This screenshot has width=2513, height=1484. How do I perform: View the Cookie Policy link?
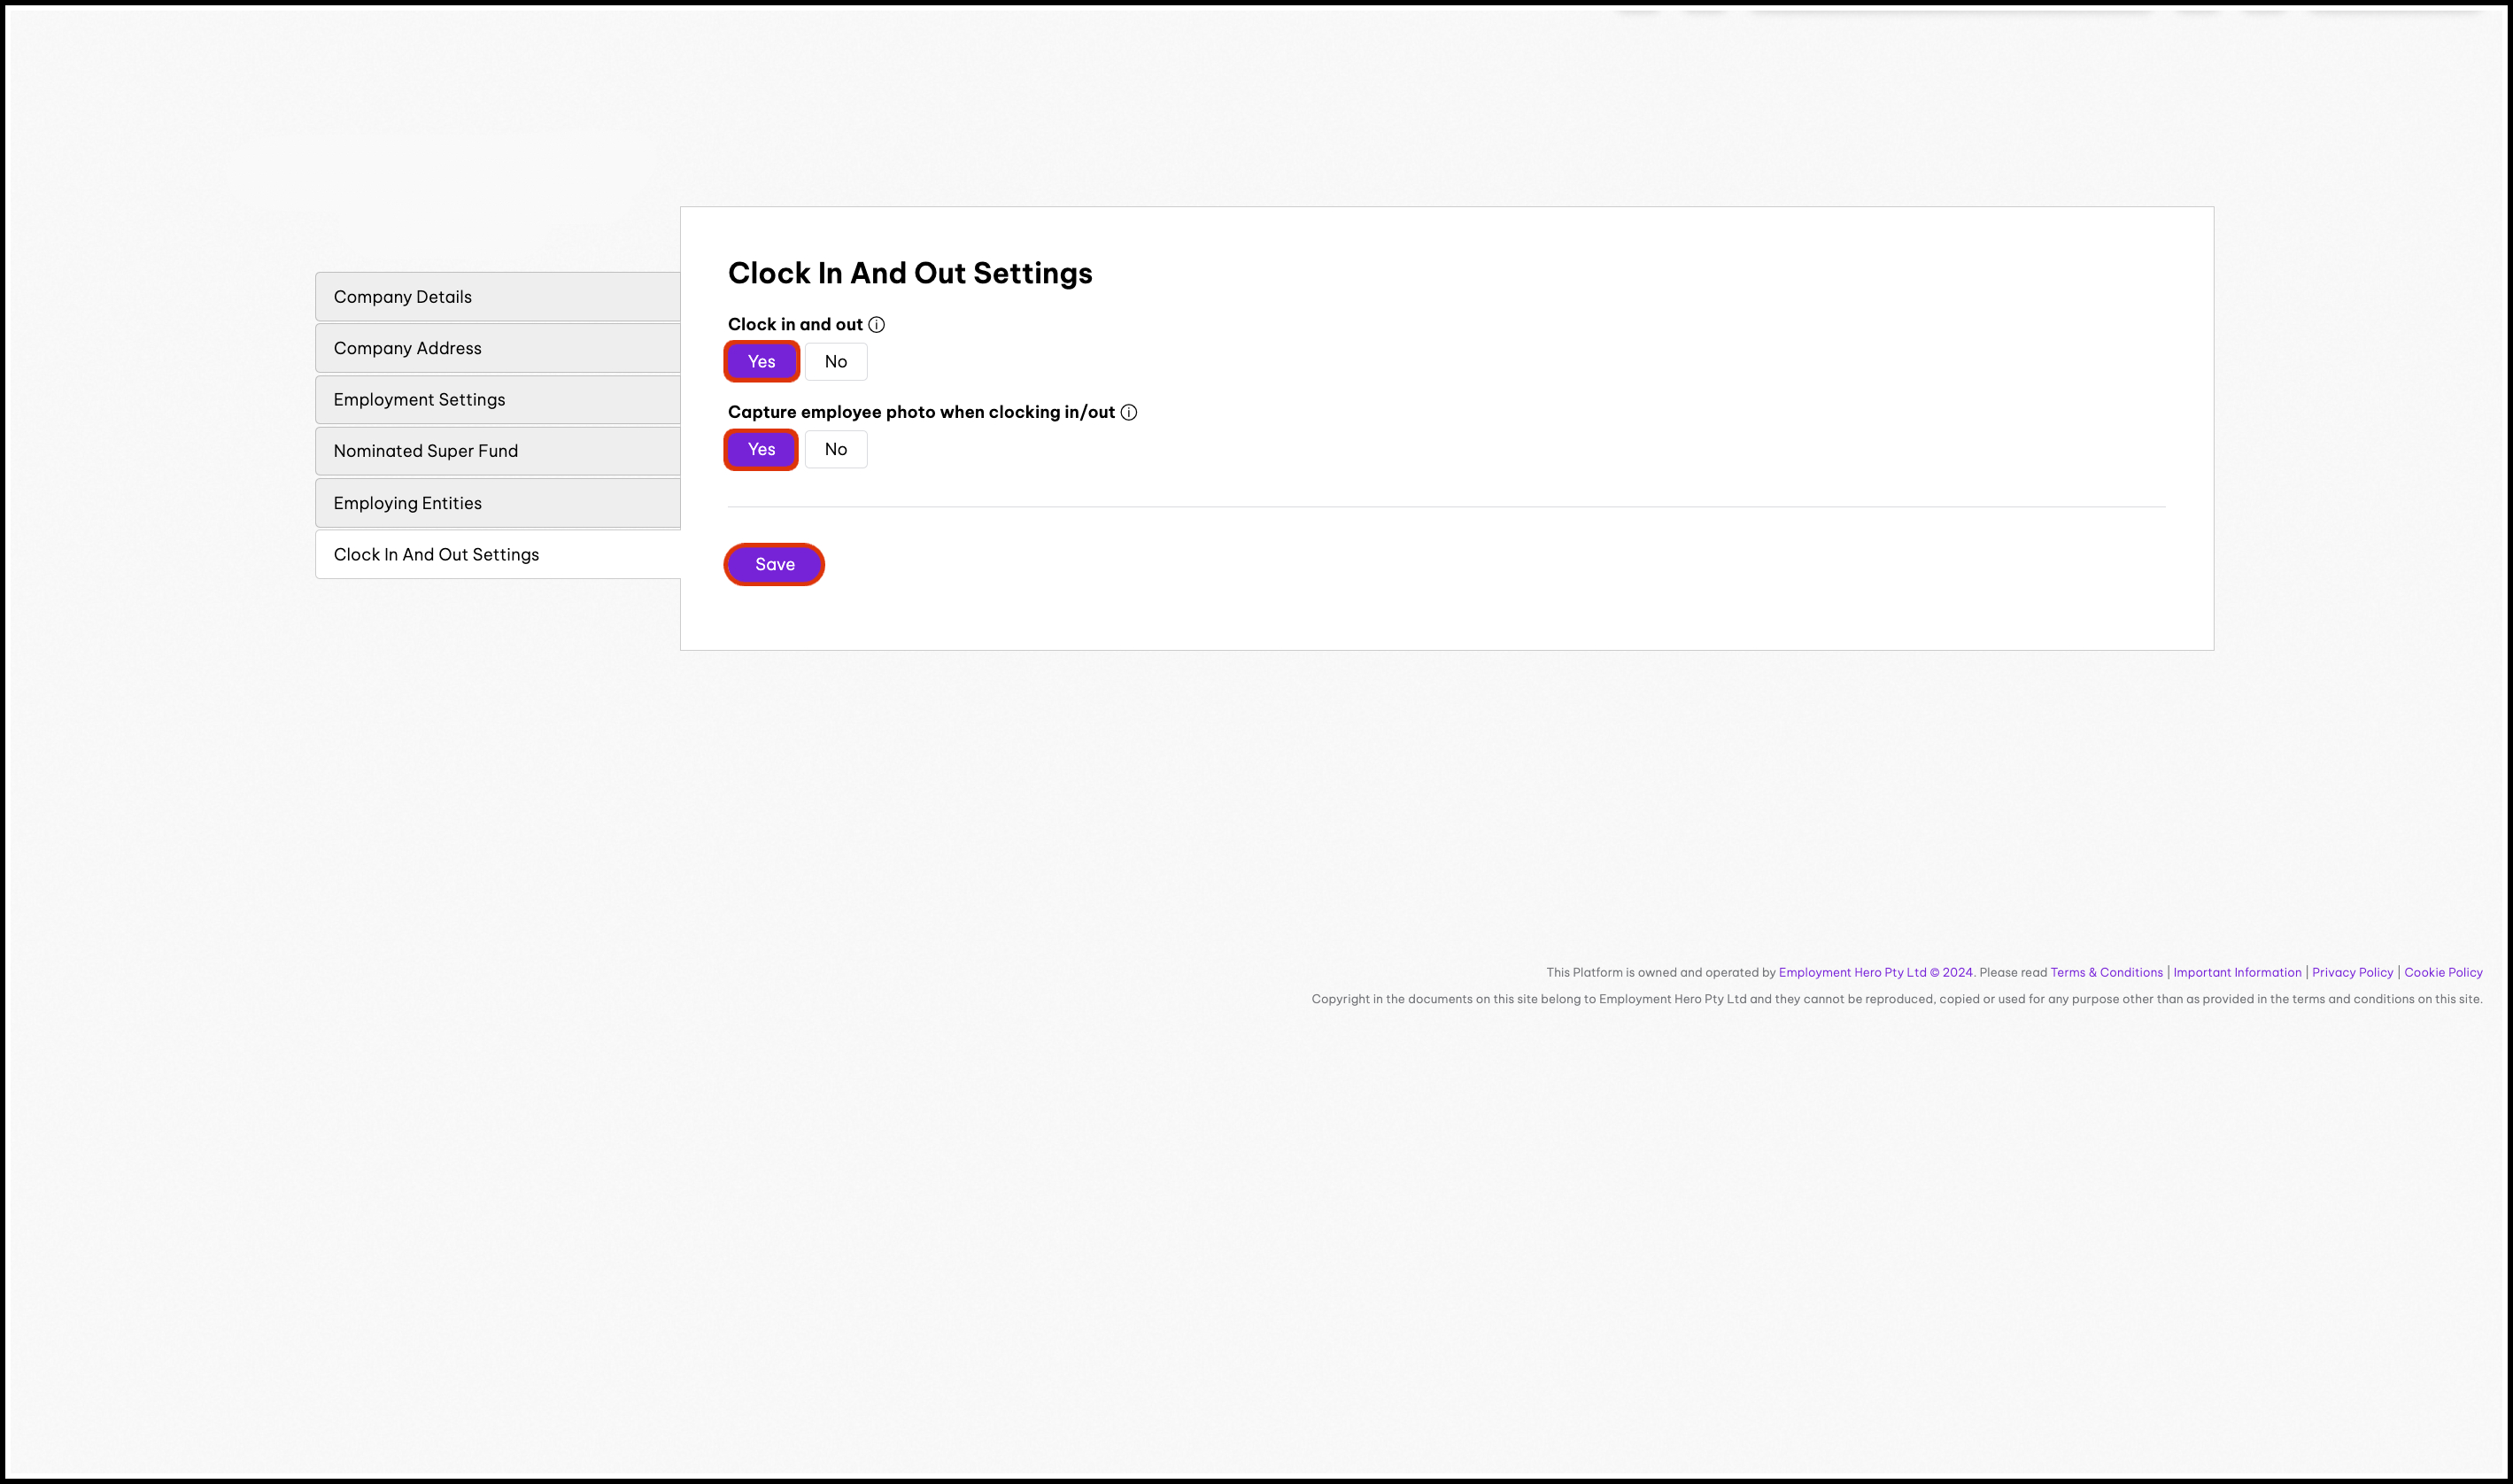(2442, 972)
